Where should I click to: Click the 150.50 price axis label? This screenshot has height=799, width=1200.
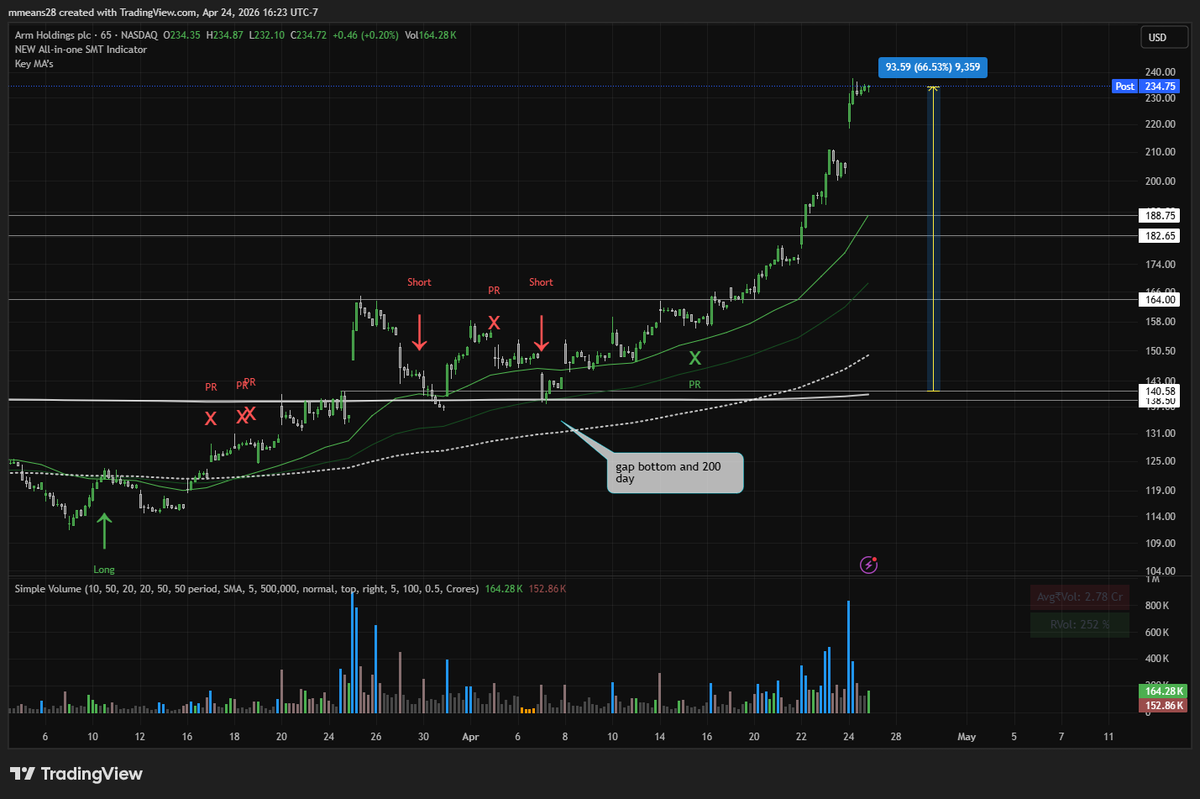click(1160, 350)
